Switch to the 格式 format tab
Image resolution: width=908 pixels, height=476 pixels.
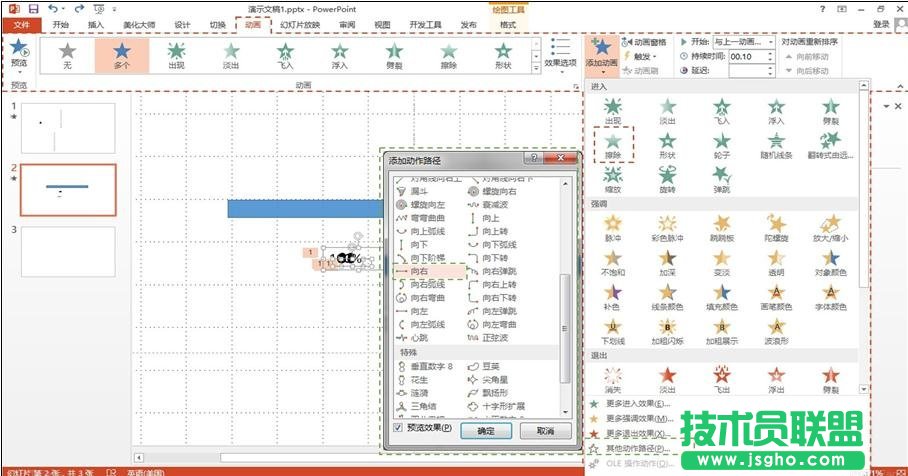coord(508,25)
